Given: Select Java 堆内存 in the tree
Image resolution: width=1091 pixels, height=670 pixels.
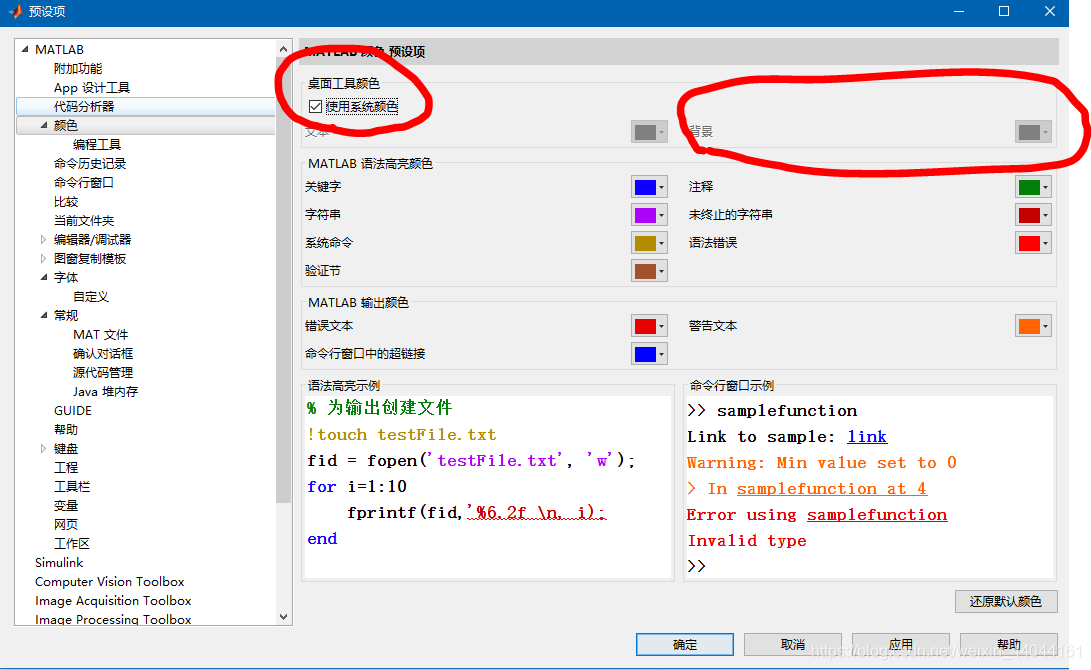Looking at the screenshot, I should click(x=106, y=392).
